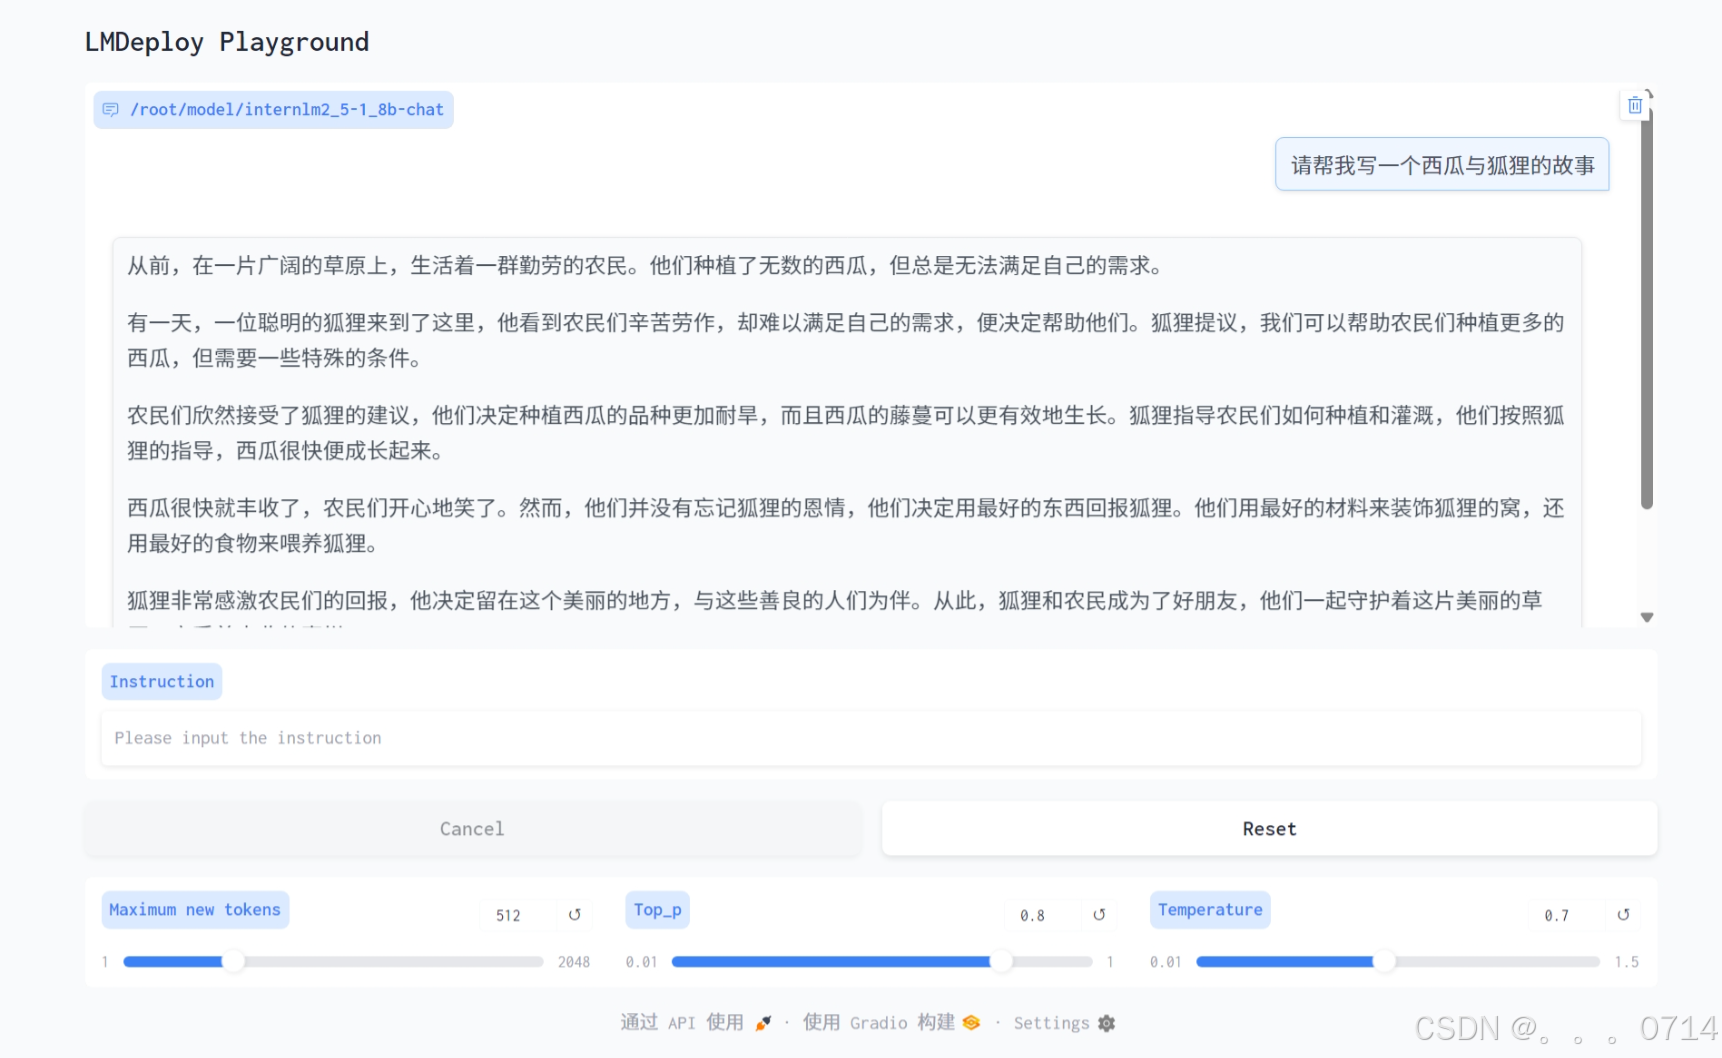Click the chat bubble icon beside the model path
Viewport: 1722px width, 1058px height.
pyautogui.click(x=110, y=109)
